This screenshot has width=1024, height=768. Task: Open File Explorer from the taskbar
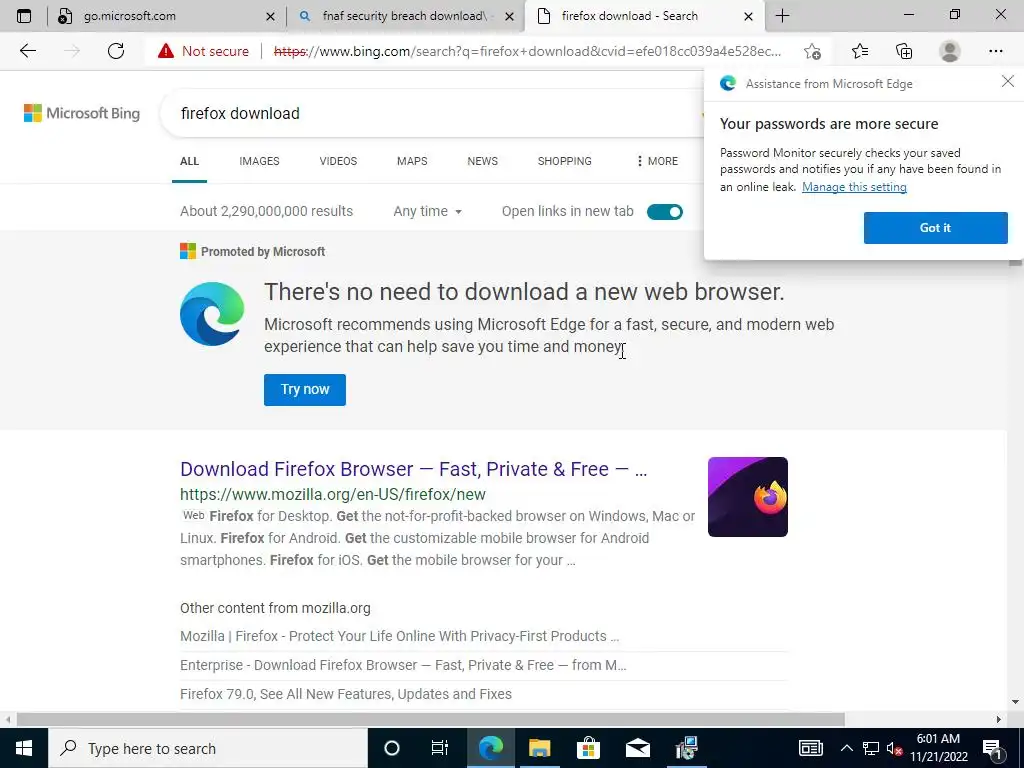pyautogui.click(x=539, y=748)
